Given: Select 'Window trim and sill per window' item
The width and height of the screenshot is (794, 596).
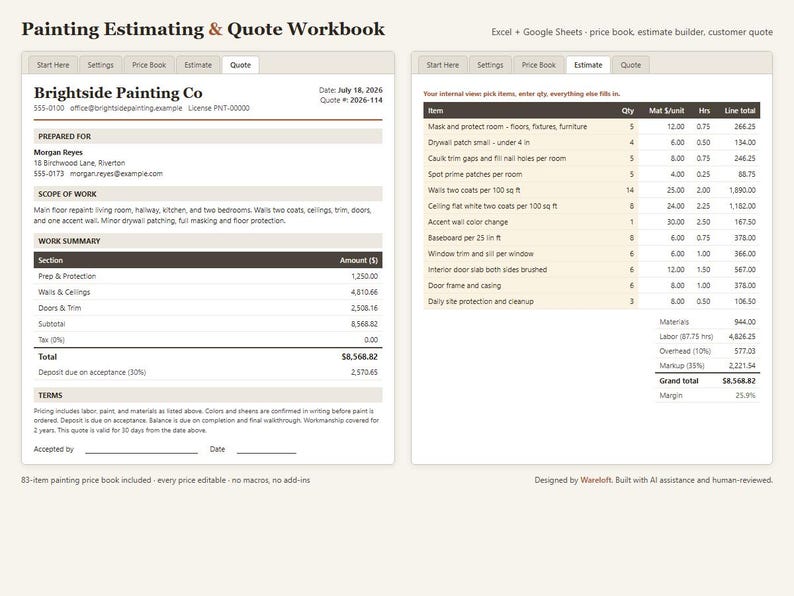Looking at the screenshot, I should 481,254.
